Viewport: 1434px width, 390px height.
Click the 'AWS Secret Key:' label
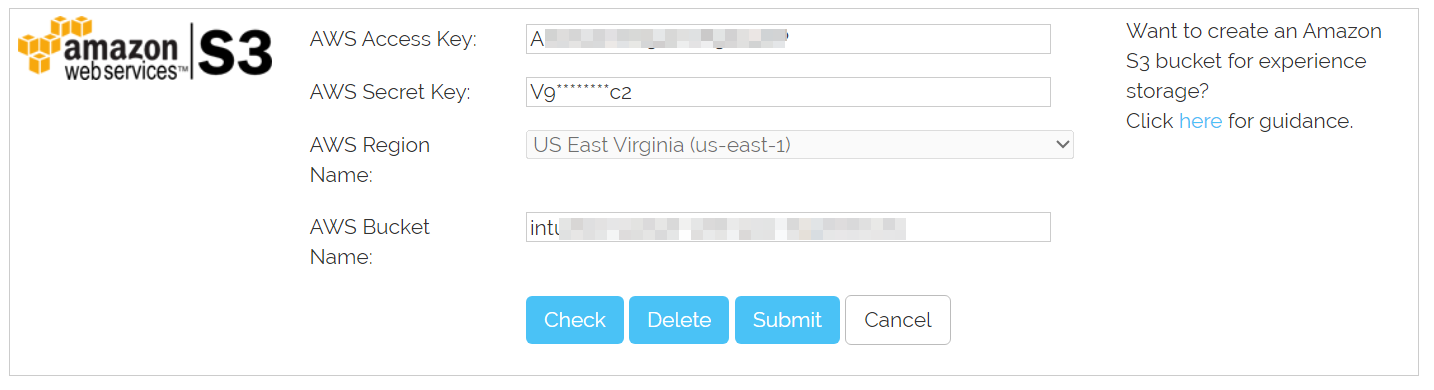point(390,92)
